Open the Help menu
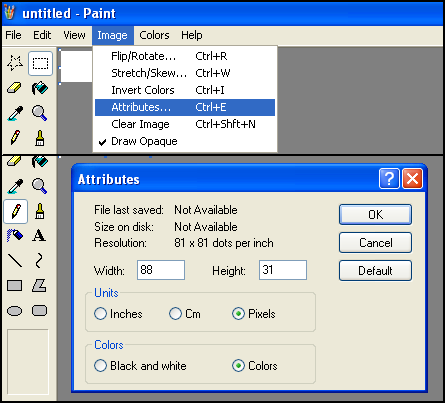 [x=192, y=35]
